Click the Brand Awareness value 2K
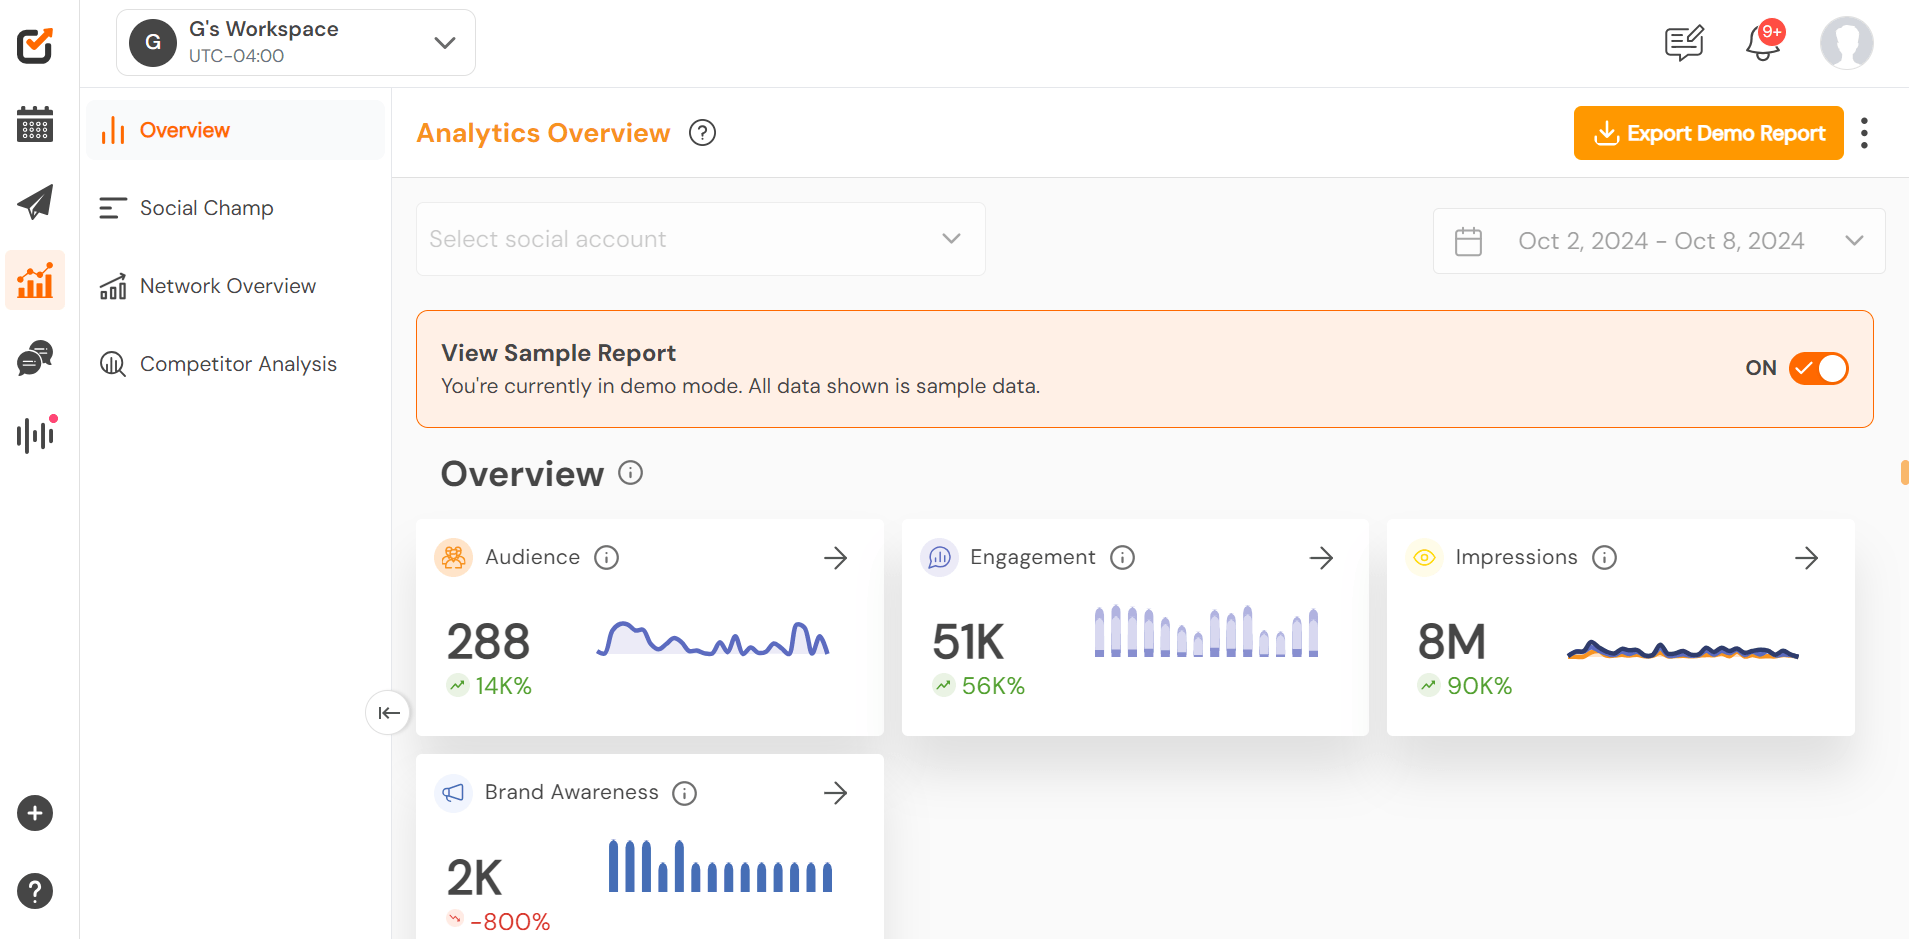This screenshot has height=939, width=1909. [474, 878]
